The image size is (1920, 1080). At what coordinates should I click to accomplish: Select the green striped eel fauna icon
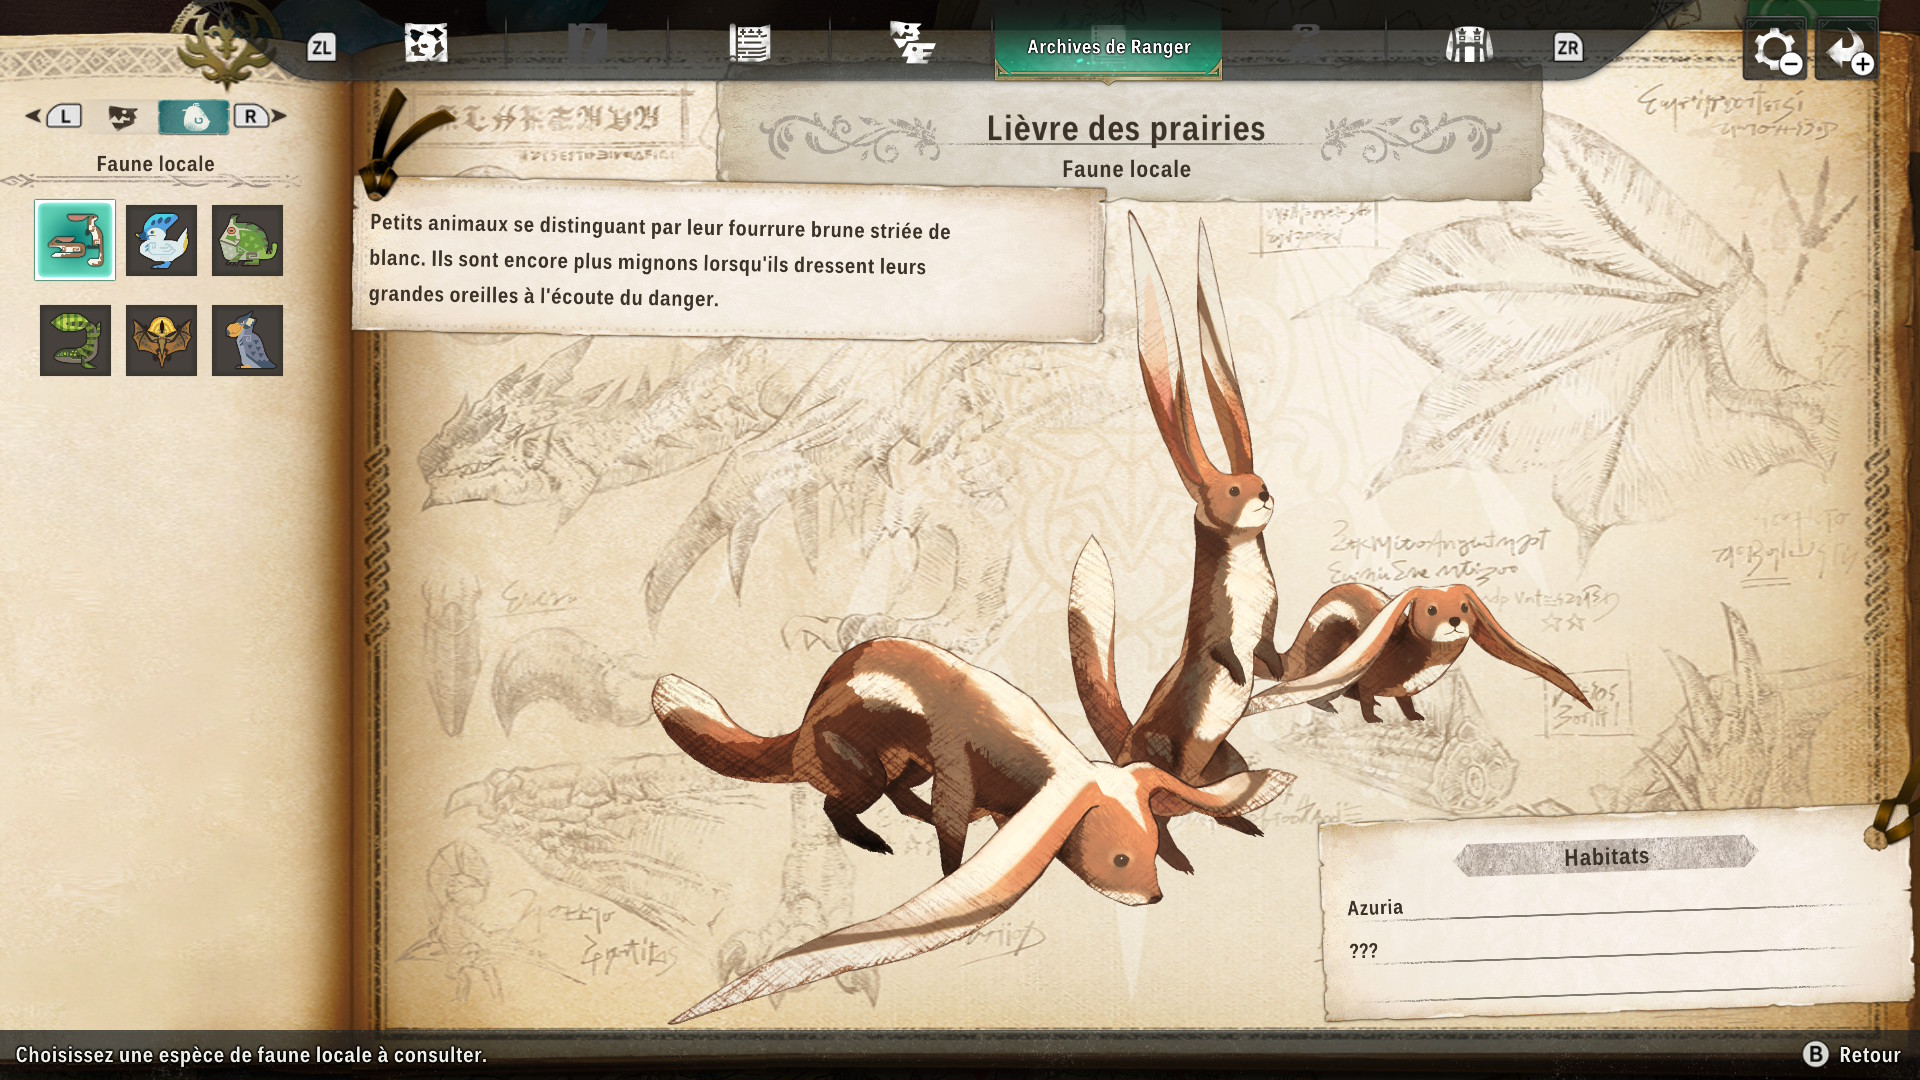coord(75,340)
